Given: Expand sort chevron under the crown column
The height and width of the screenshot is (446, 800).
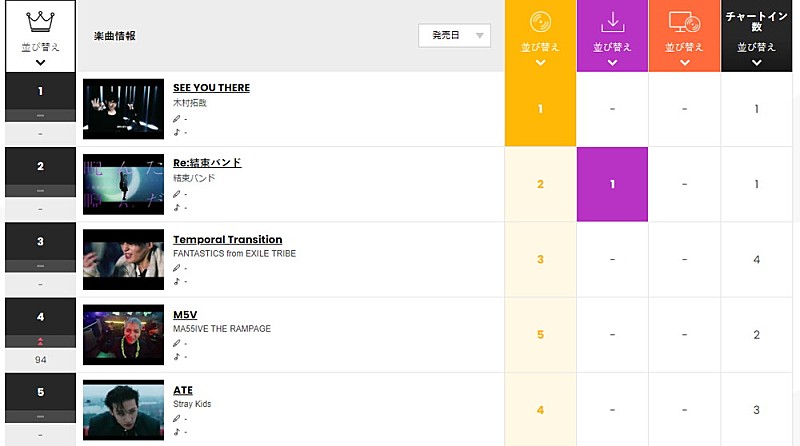Looking at the screenshot, I should point(40,62).
